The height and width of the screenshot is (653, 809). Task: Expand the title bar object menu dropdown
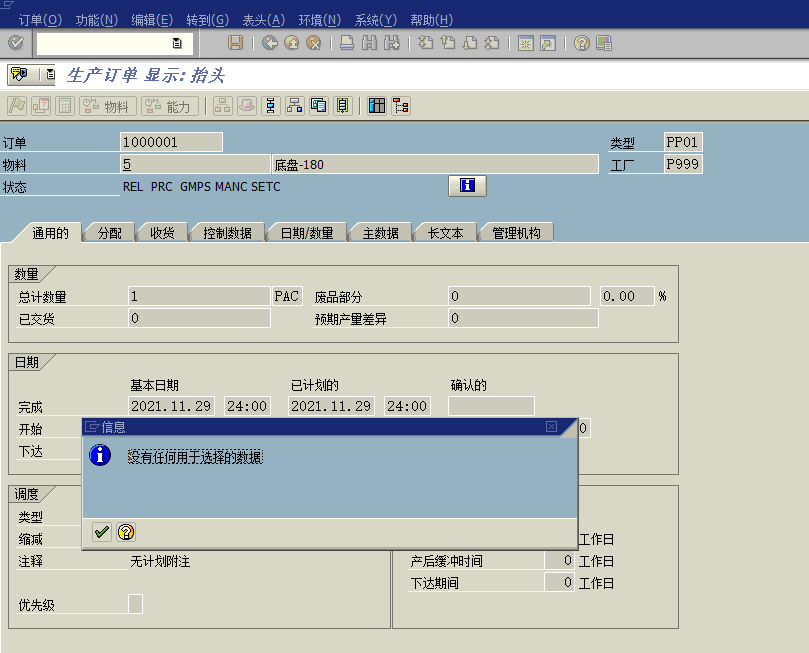[x=50, y=74]
